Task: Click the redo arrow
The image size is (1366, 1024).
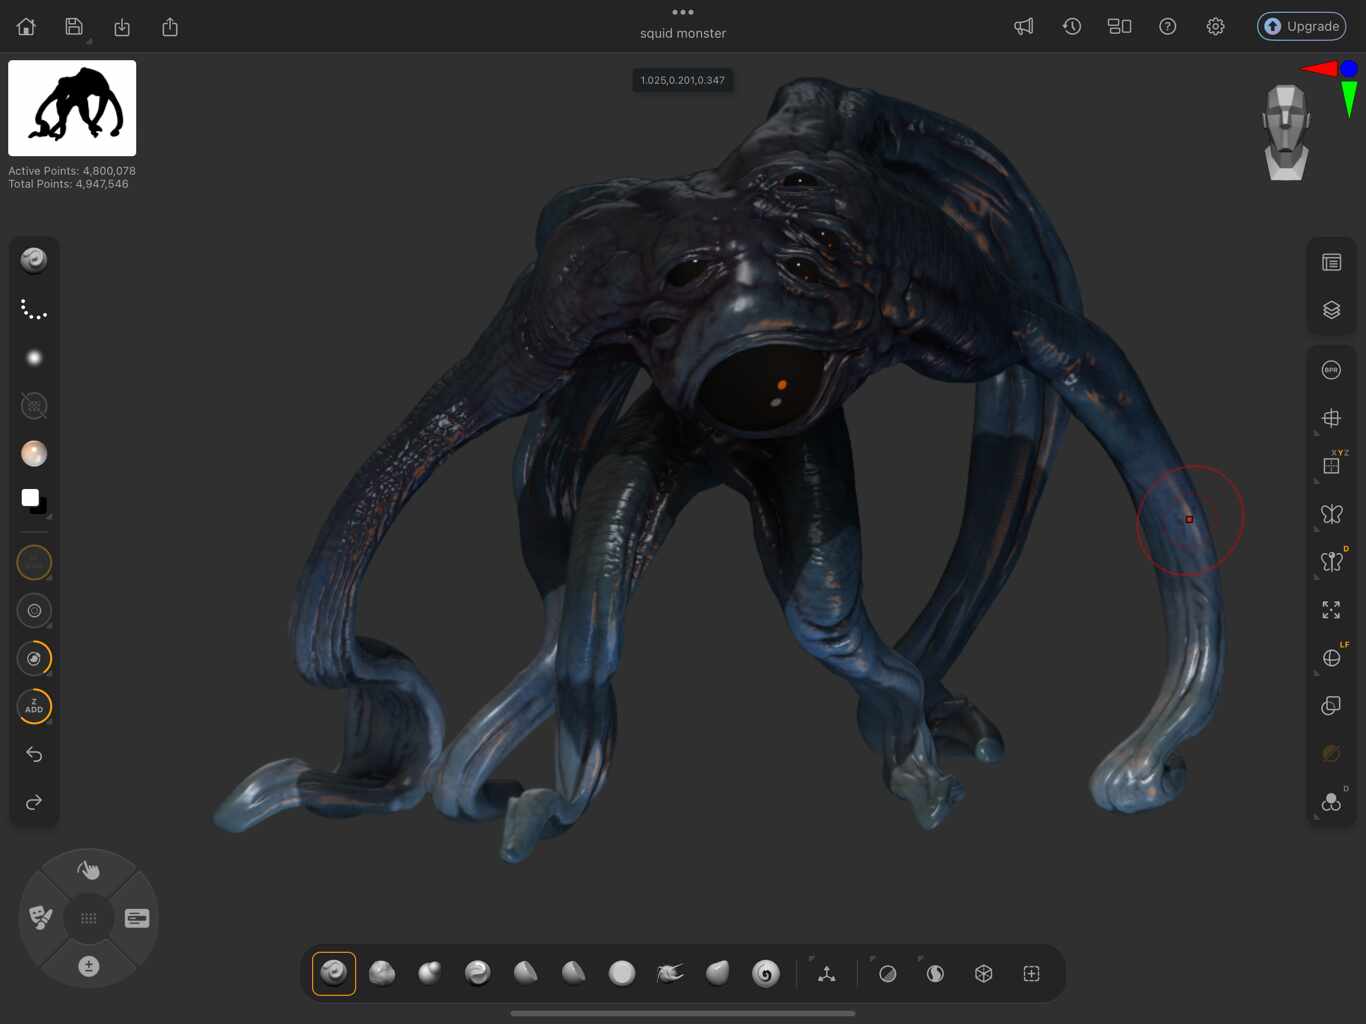Action: [34, 802]
